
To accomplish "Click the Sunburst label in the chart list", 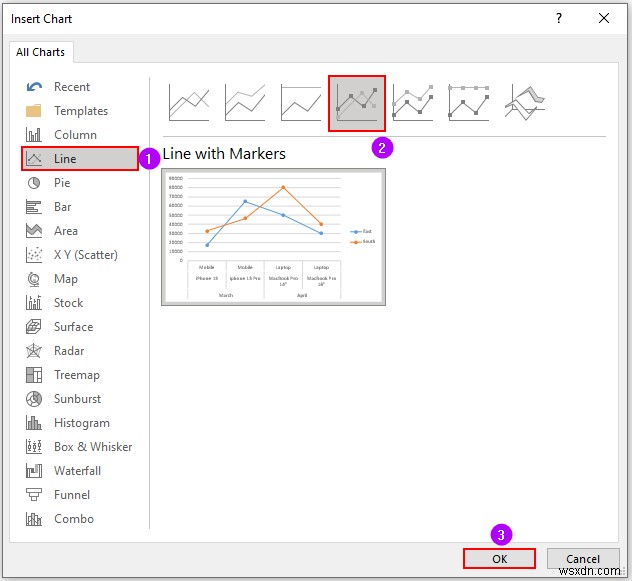I will (77, 399).
